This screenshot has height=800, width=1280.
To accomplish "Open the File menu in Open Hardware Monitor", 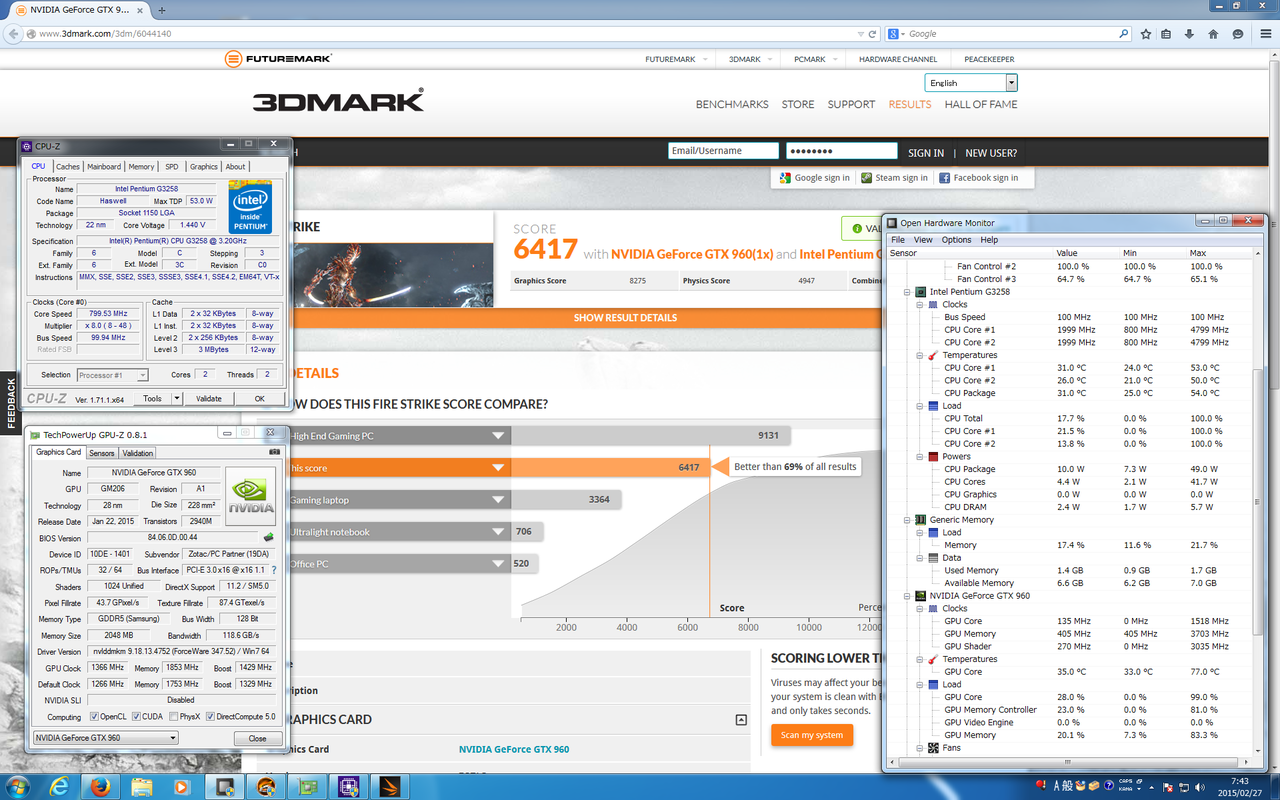I will [898, 240].
